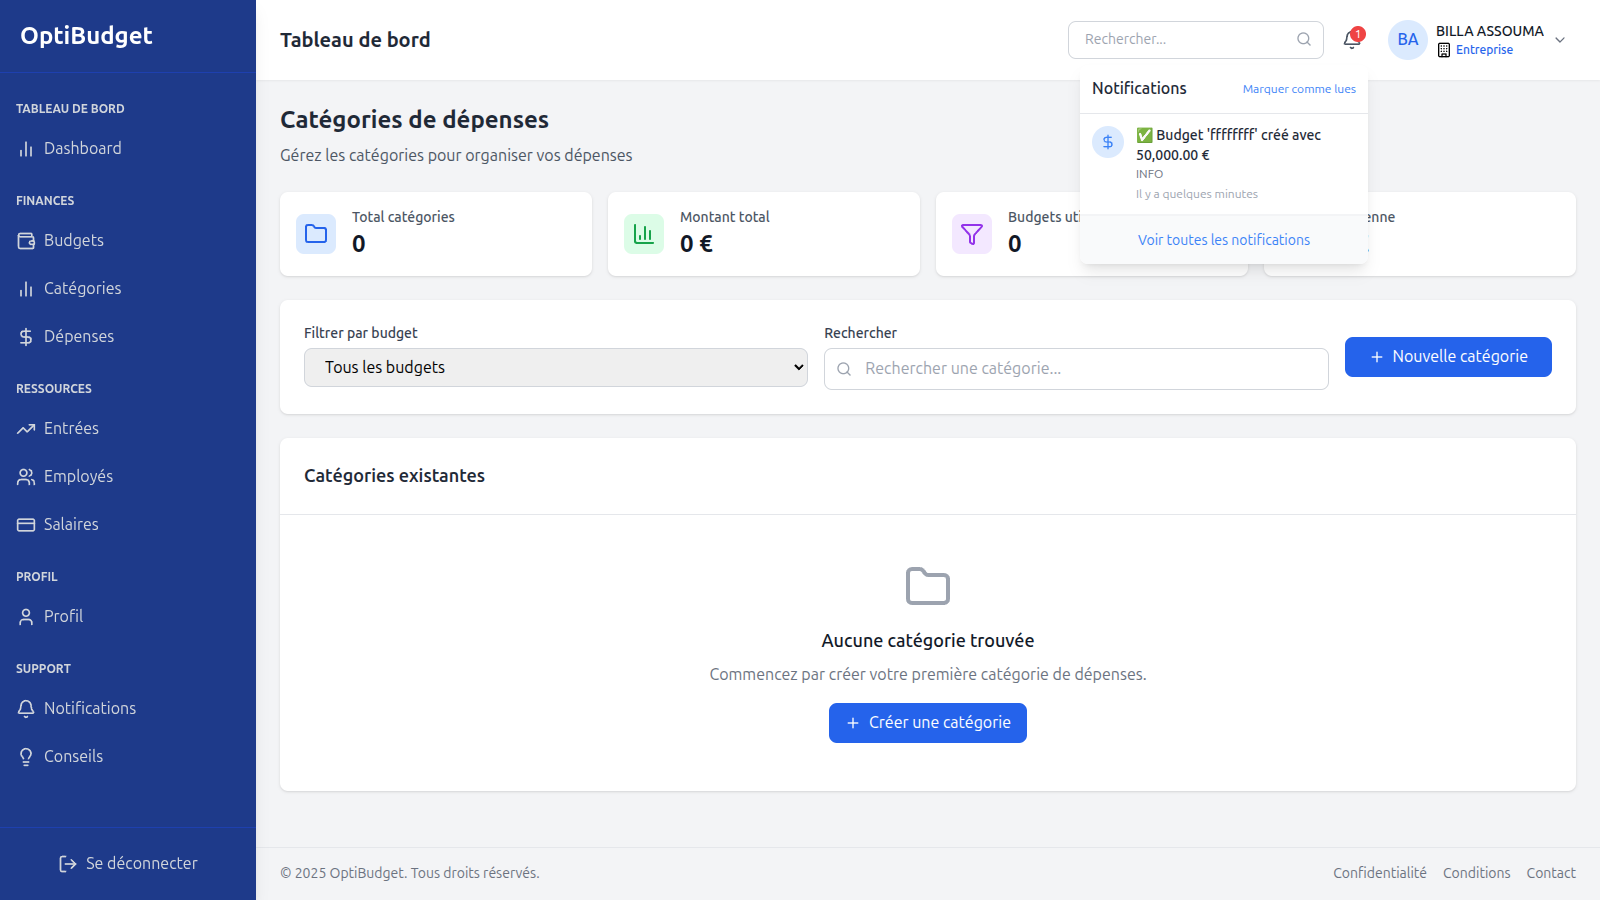Image resolution: width=1600 pixels, height=900 pixels.
Task: Click Marquer comme lues link
Action: click(x=1299, y=89)
